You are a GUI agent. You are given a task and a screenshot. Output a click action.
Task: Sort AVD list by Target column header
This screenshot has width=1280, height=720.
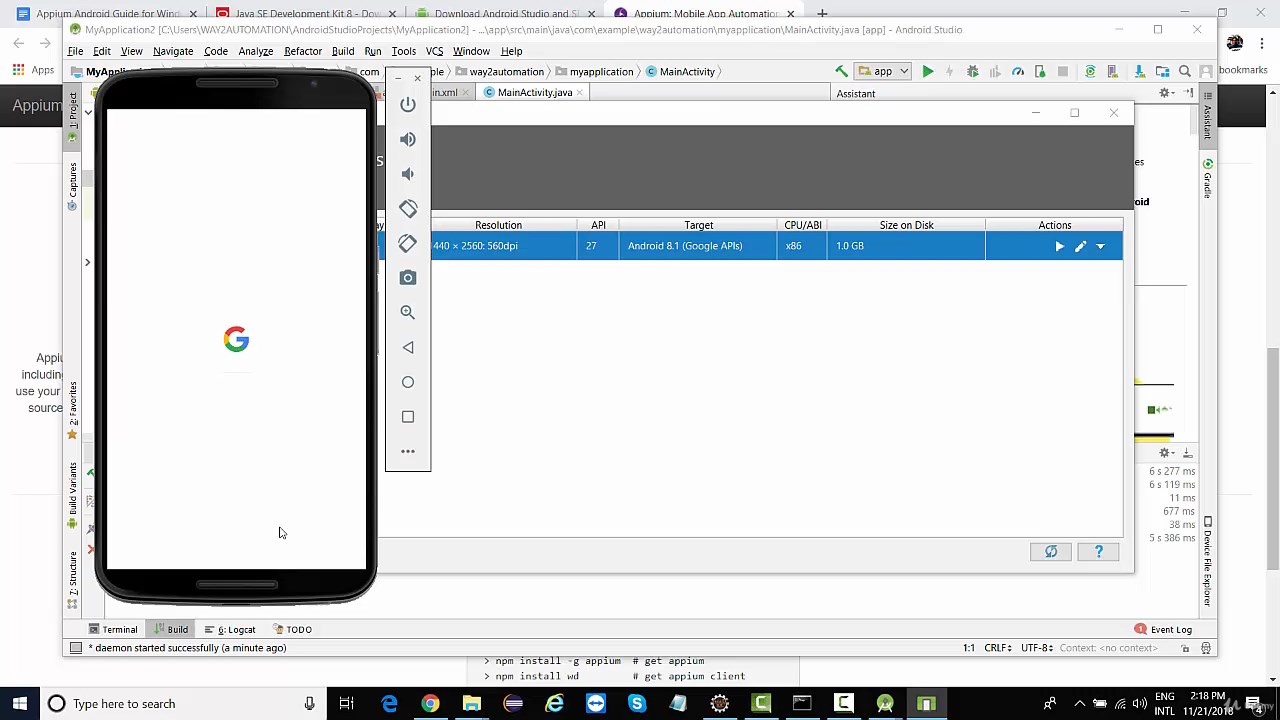[698, 225]
